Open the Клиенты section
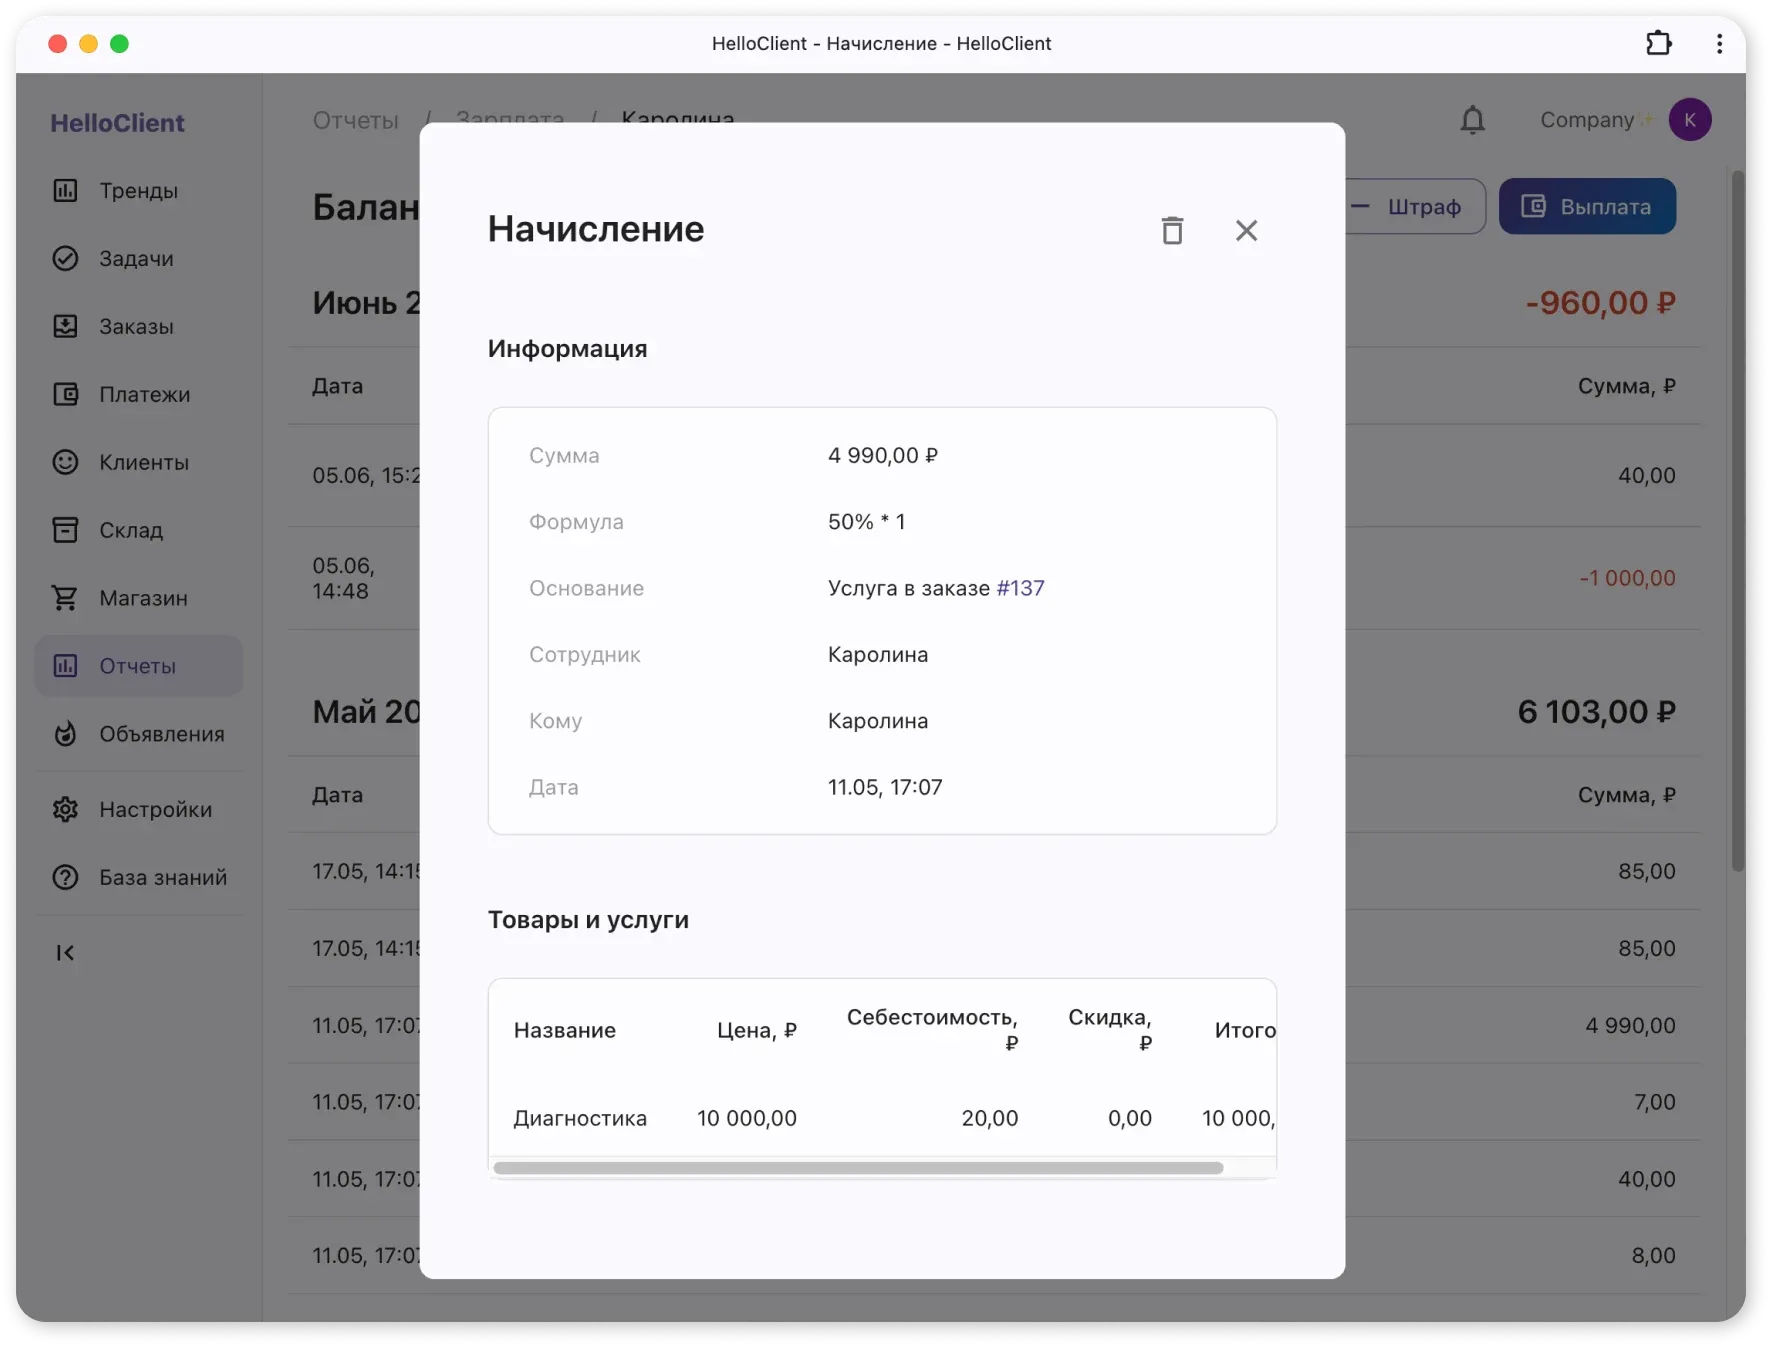The height and width of the screenshot is (1346, 1770). point(142,462)
